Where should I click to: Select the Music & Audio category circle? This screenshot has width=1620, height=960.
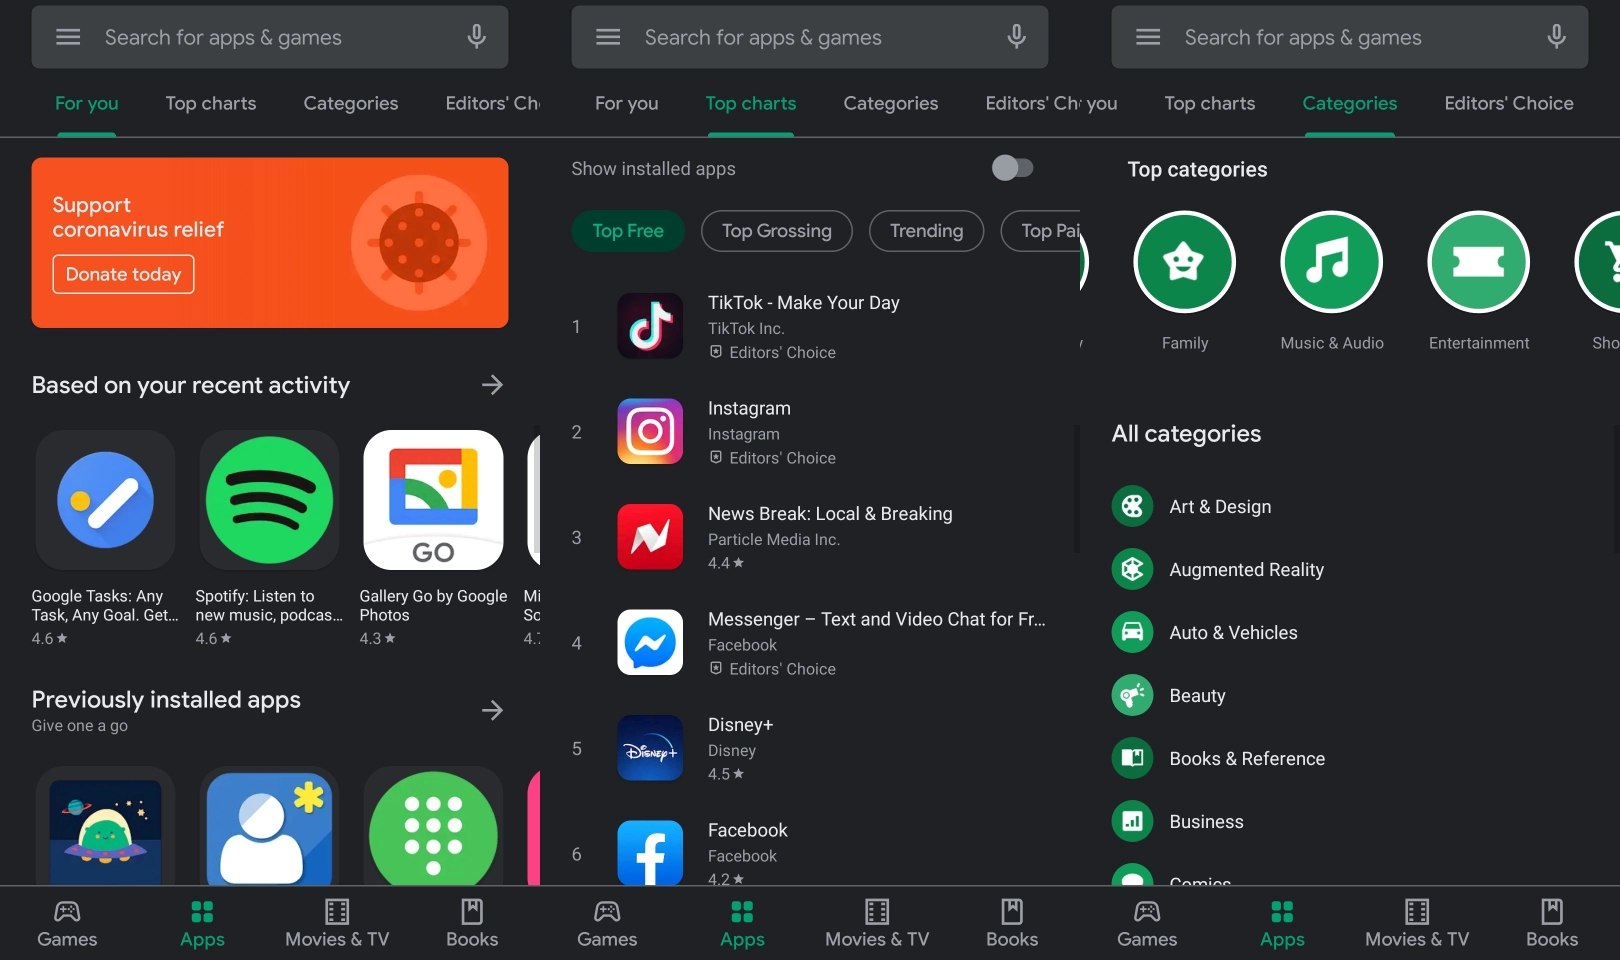pos(1331,262)
